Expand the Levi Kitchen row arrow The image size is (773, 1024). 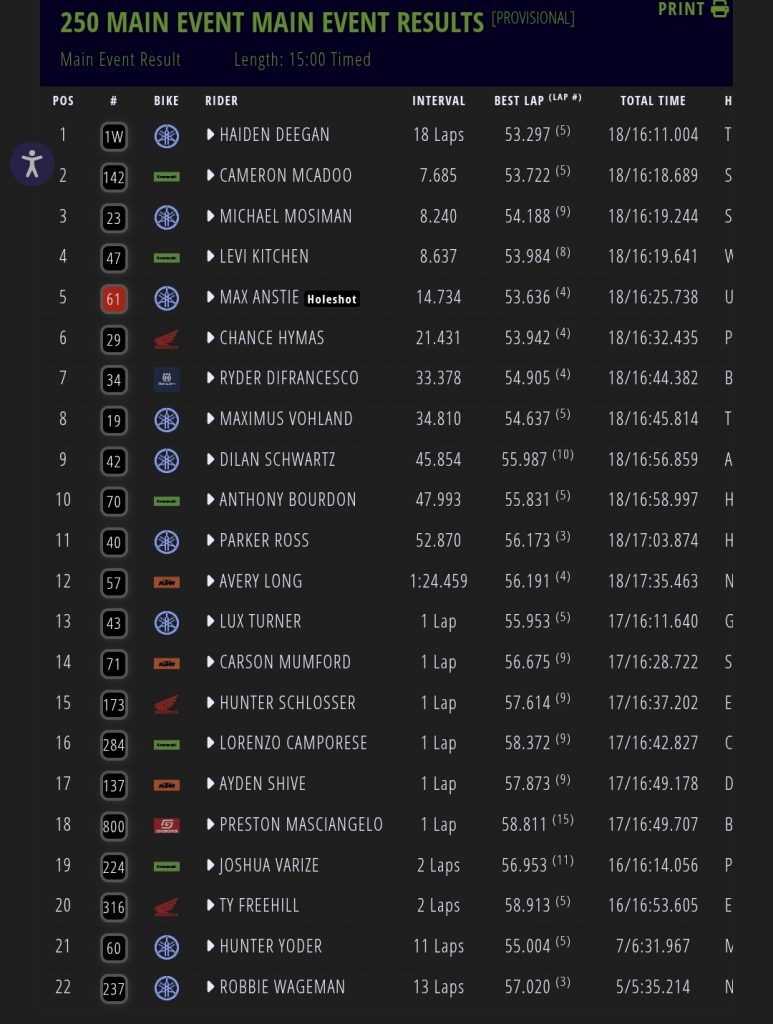pos(211,257)
